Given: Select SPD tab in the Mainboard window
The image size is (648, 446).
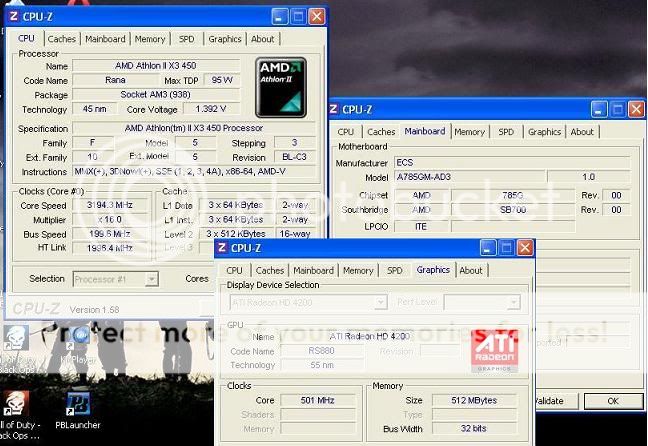Looking at the screenshot, I should 506,132.
